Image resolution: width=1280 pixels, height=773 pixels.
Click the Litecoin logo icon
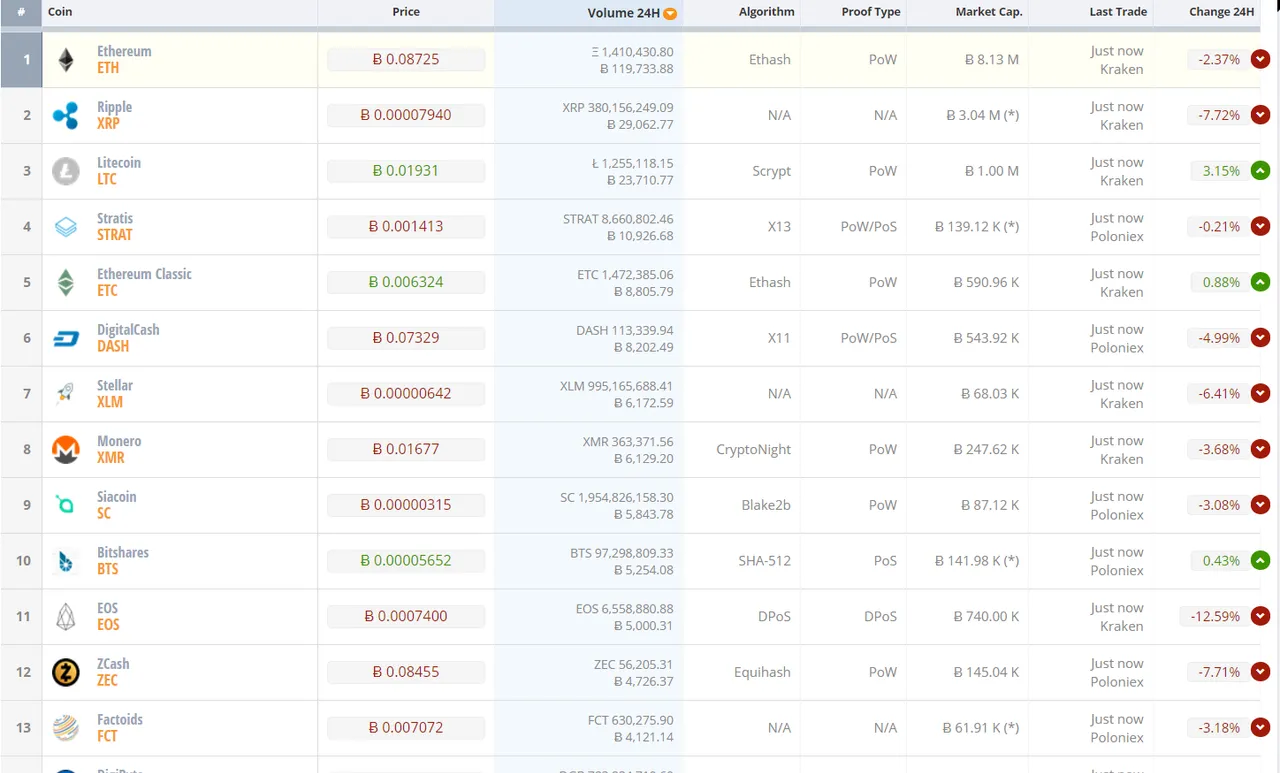pyautogui.click(x=66, y=171)
